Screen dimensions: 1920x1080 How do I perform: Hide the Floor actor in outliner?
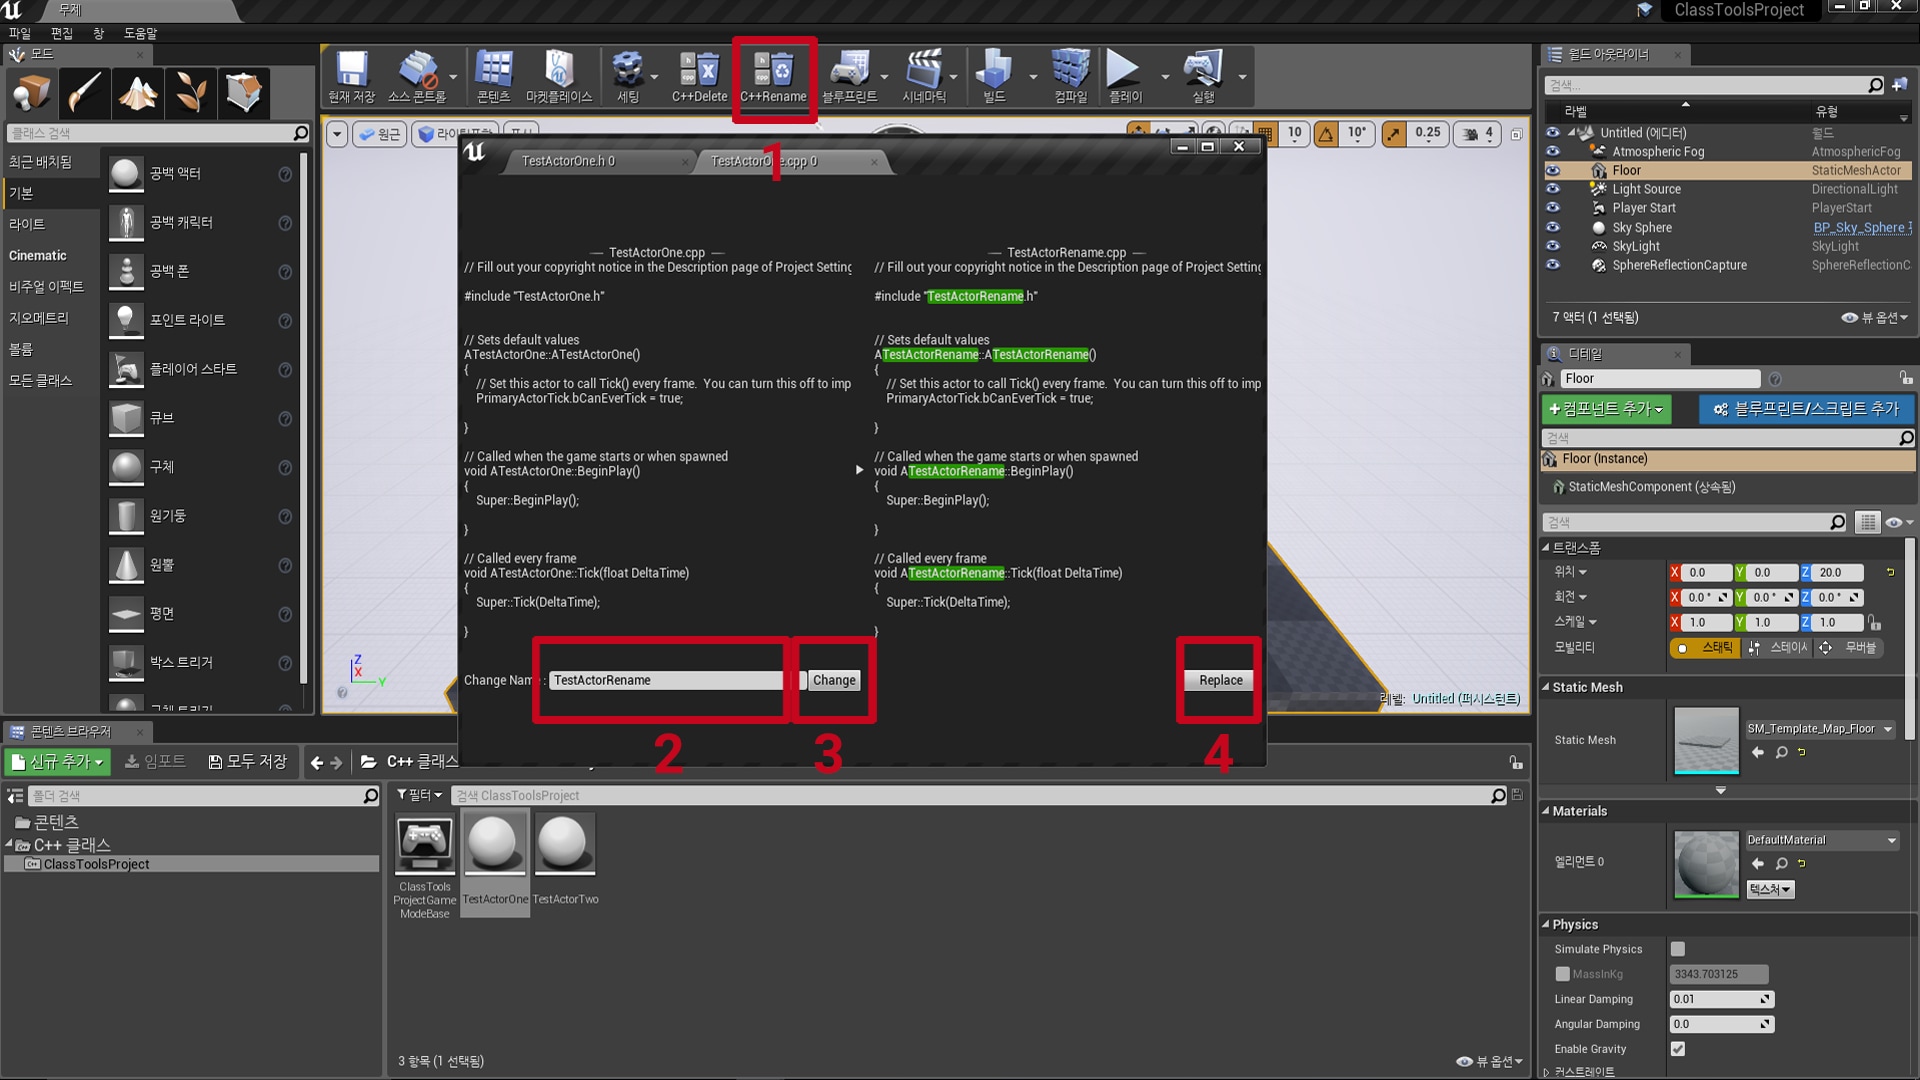tap(1553, 171)
